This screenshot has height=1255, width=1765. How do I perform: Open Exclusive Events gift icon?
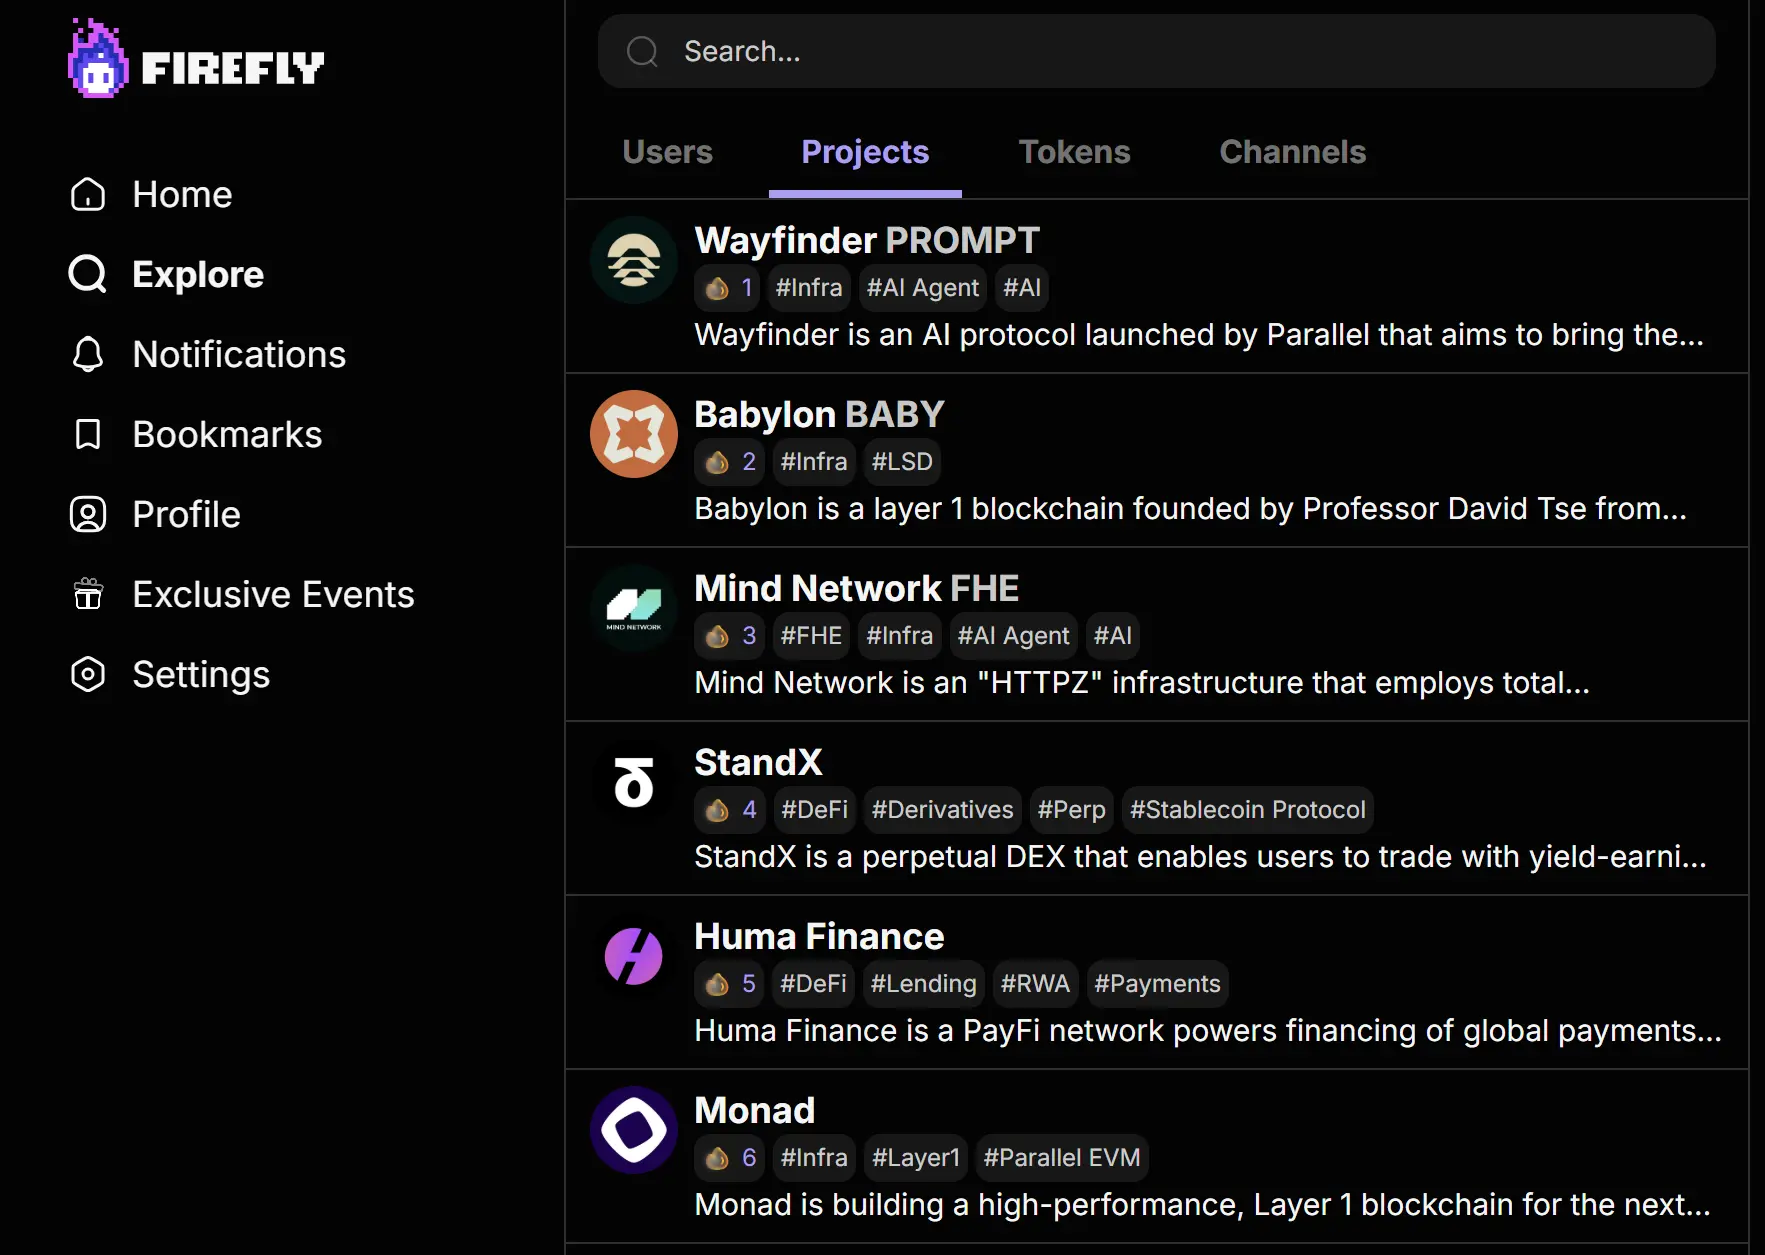[x=88, y=594]
